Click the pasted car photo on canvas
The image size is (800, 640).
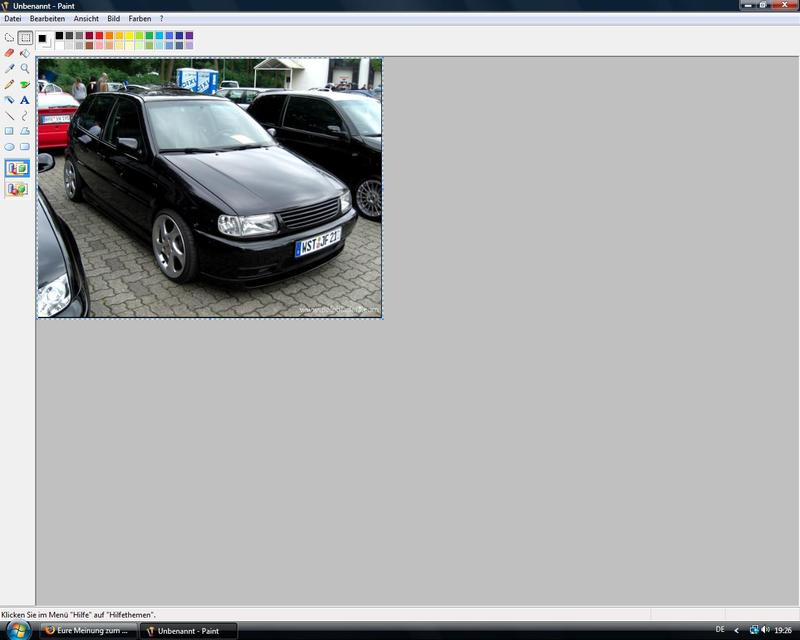(210, 188)
